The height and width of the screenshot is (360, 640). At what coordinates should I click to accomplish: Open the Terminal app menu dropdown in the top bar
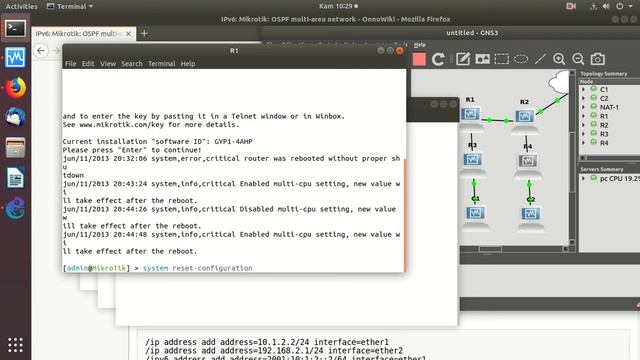(70, 6)
